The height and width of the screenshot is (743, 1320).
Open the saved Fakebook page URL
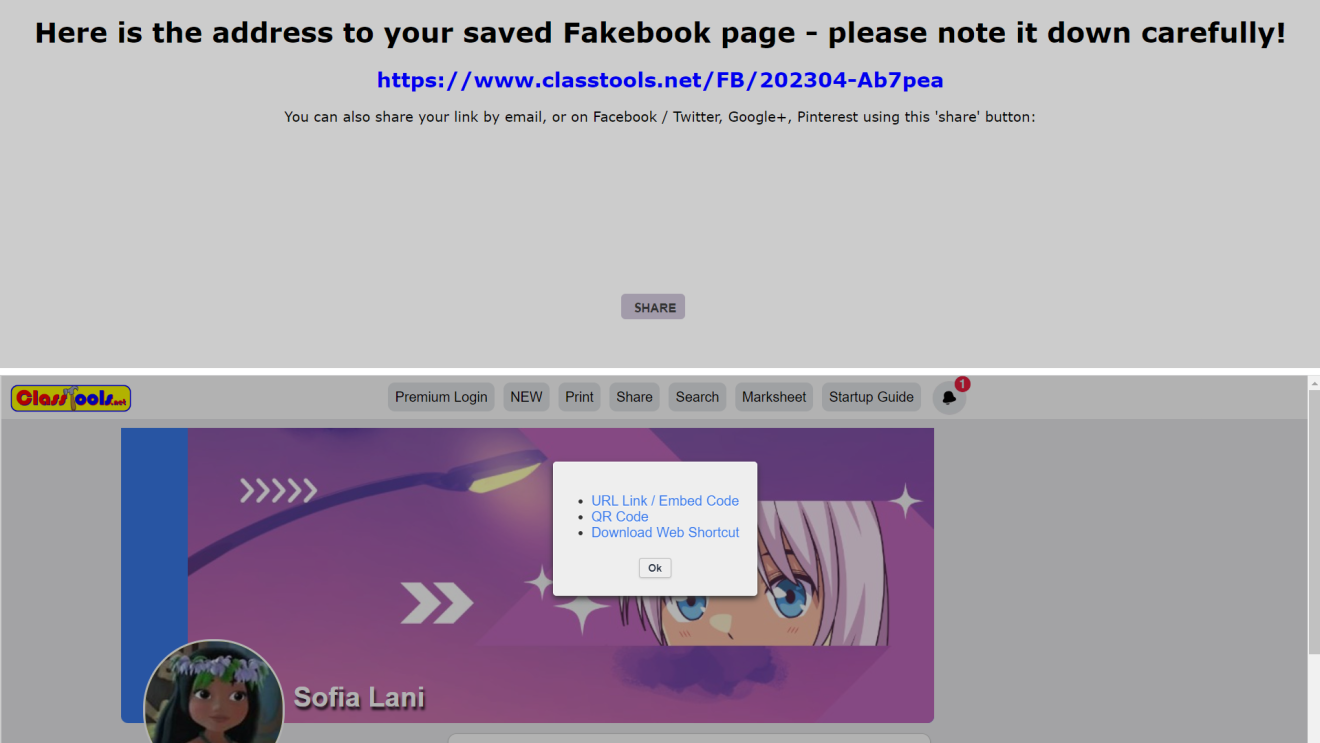click(660, 80)
